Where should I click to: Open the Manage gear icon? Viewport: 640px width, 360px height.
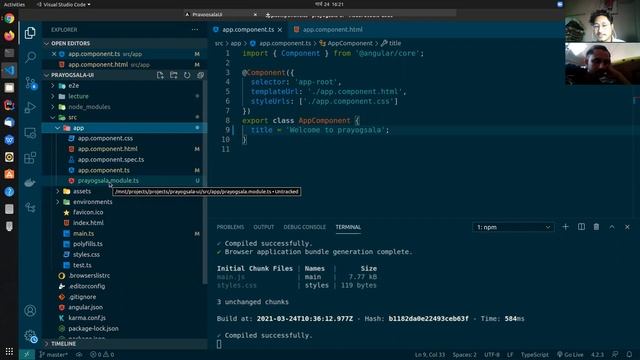coord(30,336)
